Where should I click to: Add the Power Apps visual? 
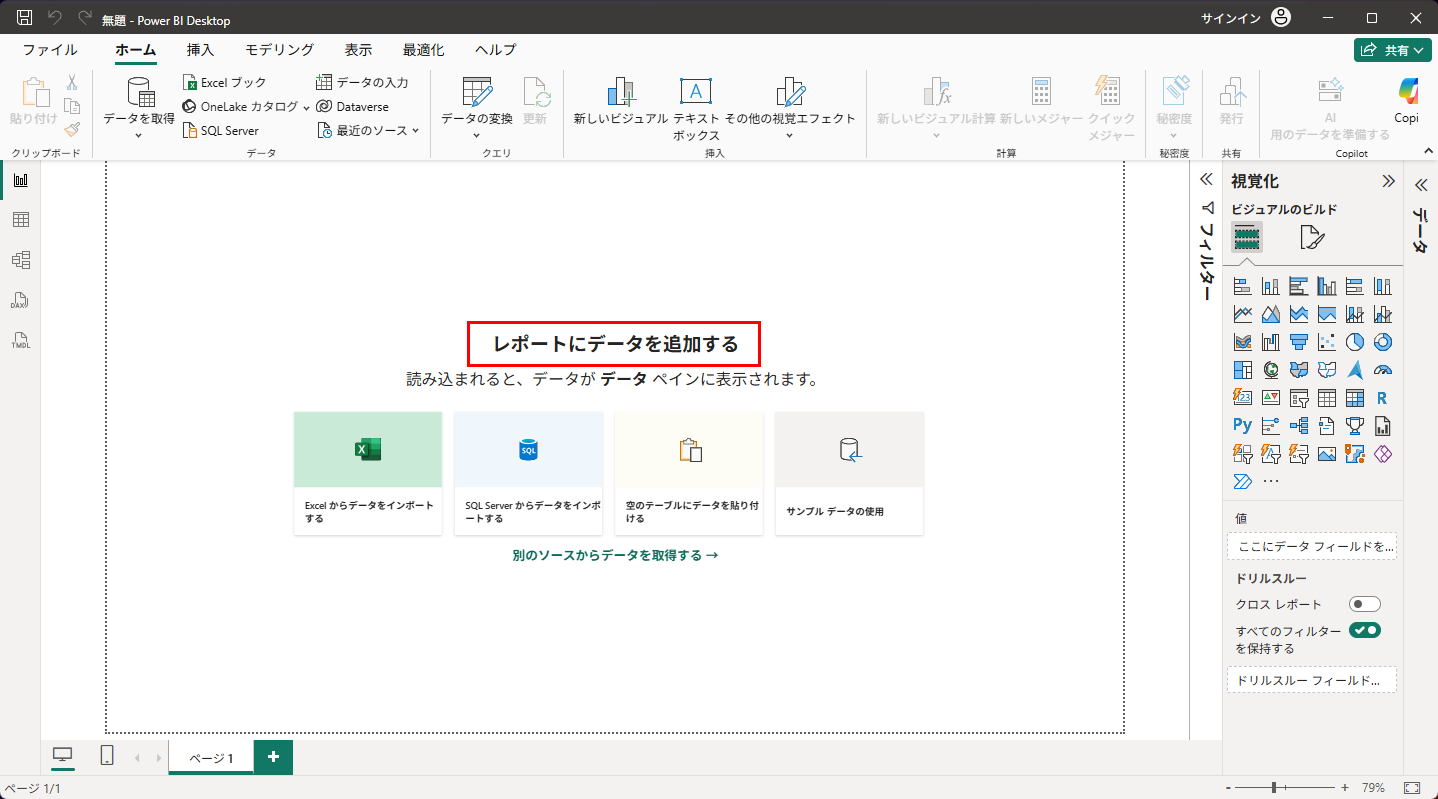click(x=1383, y=454)
